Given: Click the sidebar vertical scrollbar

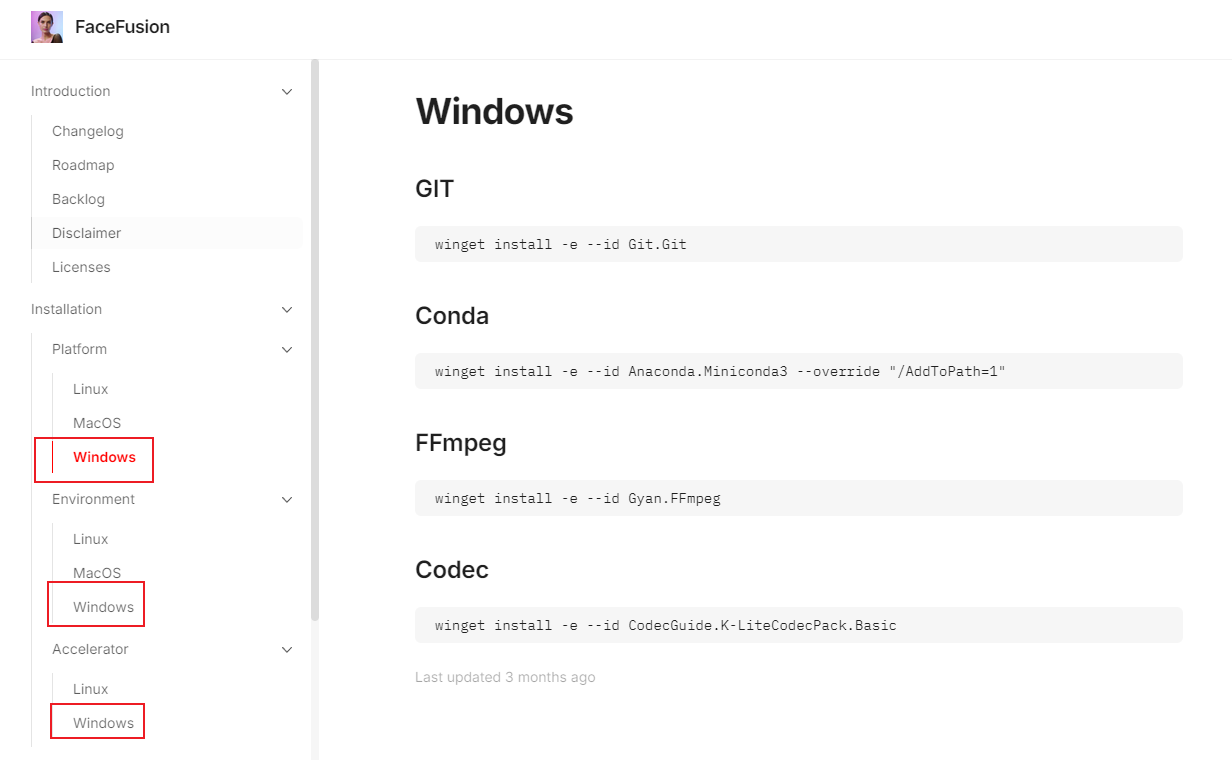Looking at the screenshot, I should (x=315, y=340).
